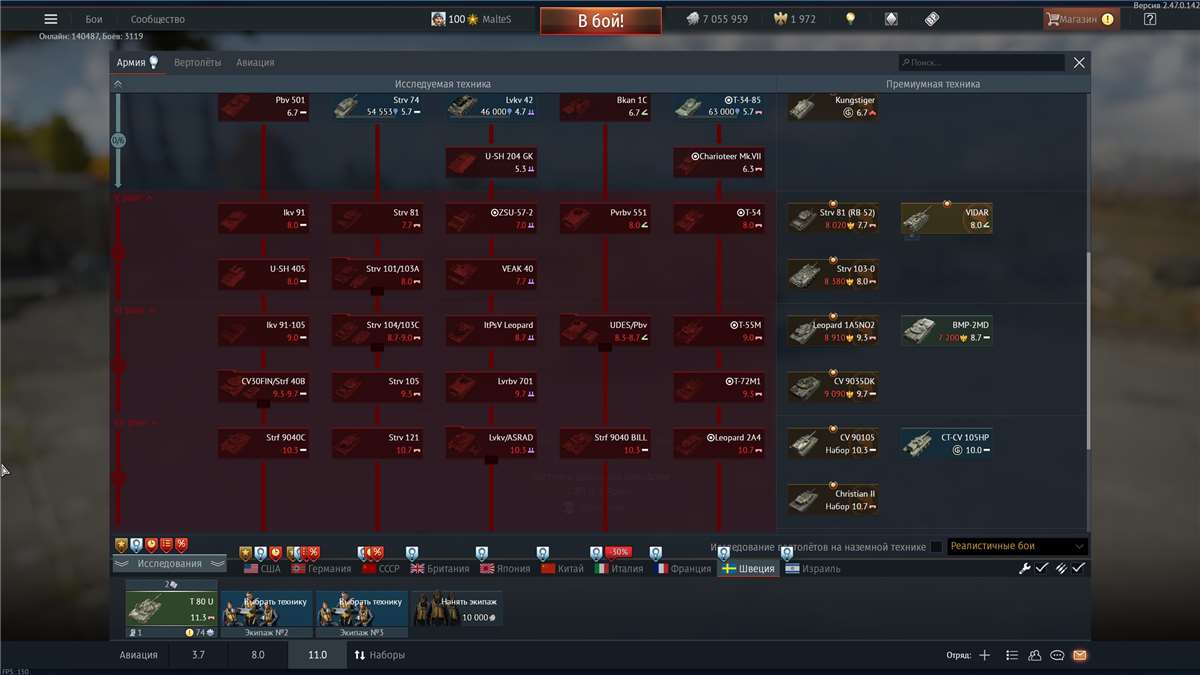Collapse the Исследования panel
This screenshot has height=675, width=1200.
[x=169, y=564]
